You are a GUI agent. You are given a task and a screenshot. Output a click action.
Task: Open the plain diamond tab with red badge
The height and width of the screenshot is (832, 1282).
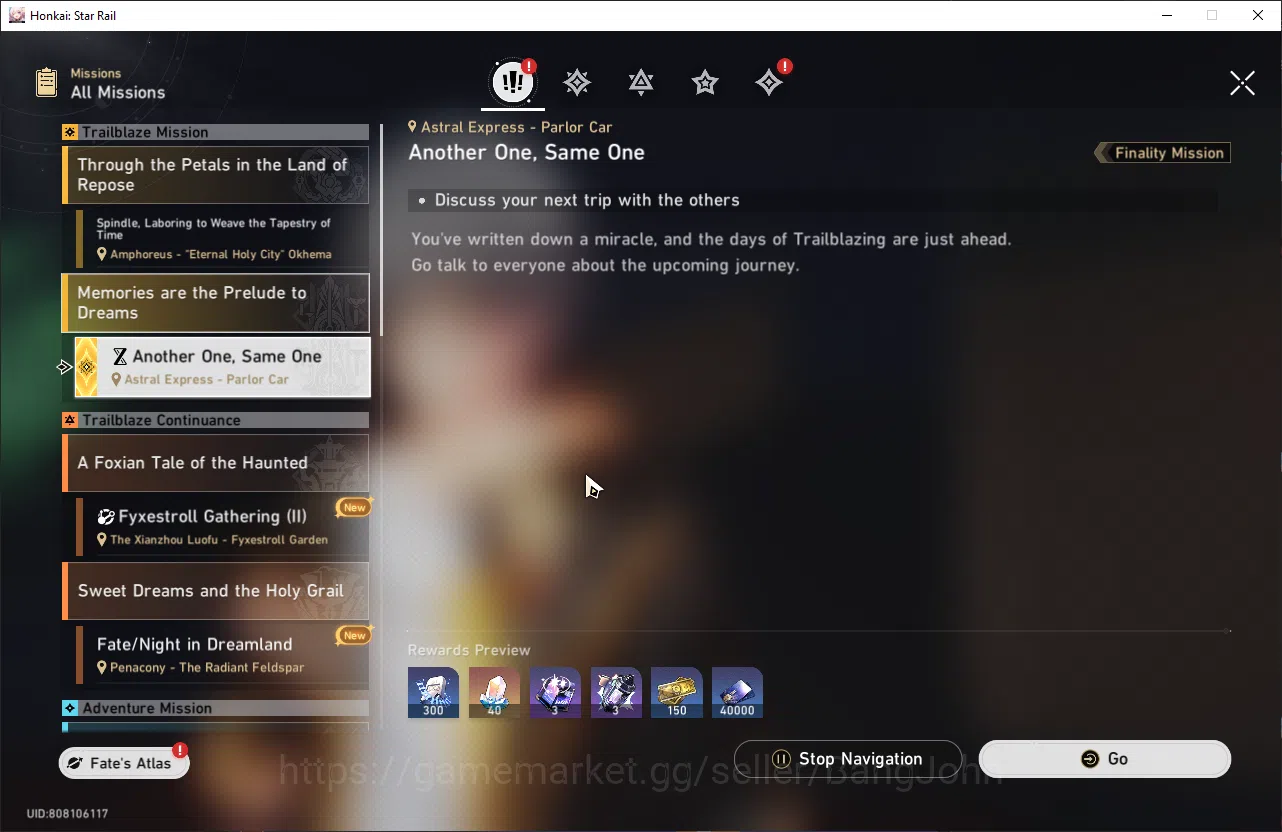pos(769,83)
